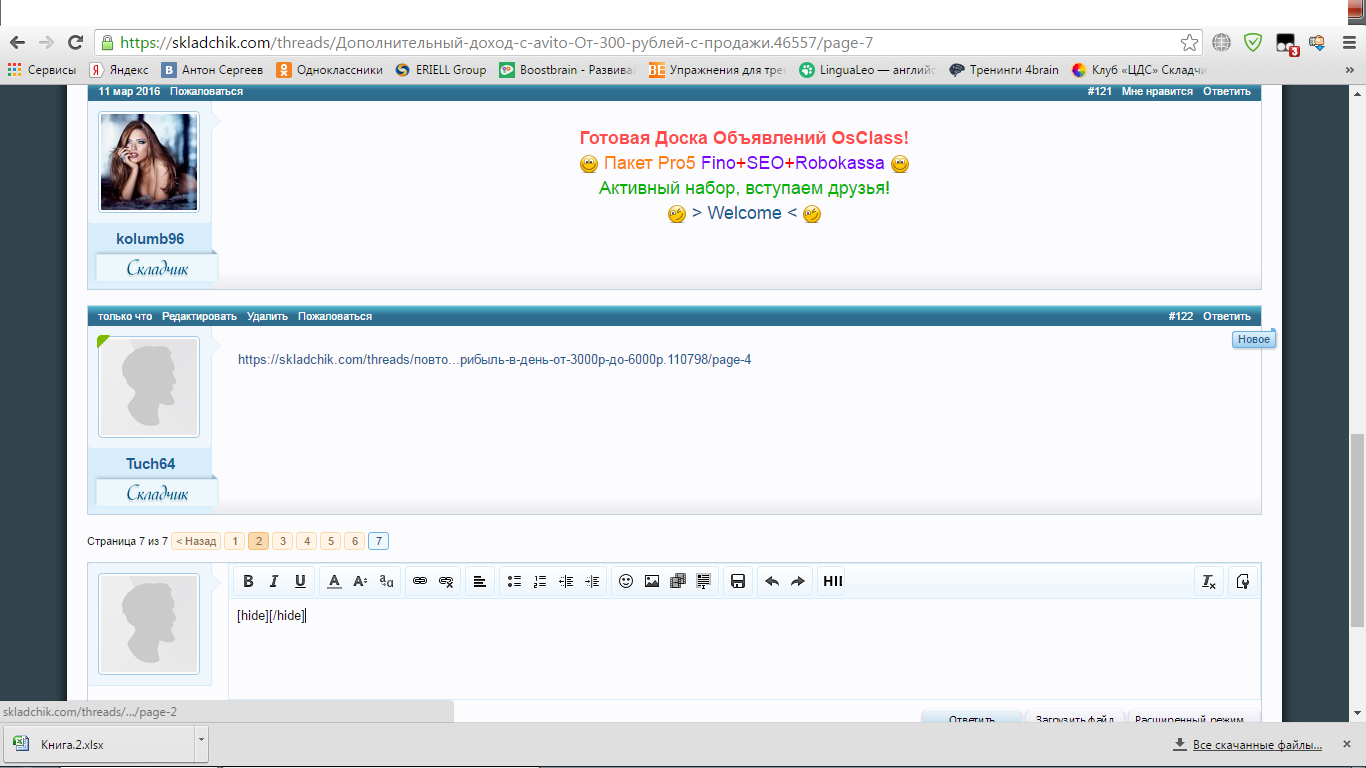The image size is (1366, 768).
Task: Open the Chrome hamburger menu
Action: [x=1347, y=43]
